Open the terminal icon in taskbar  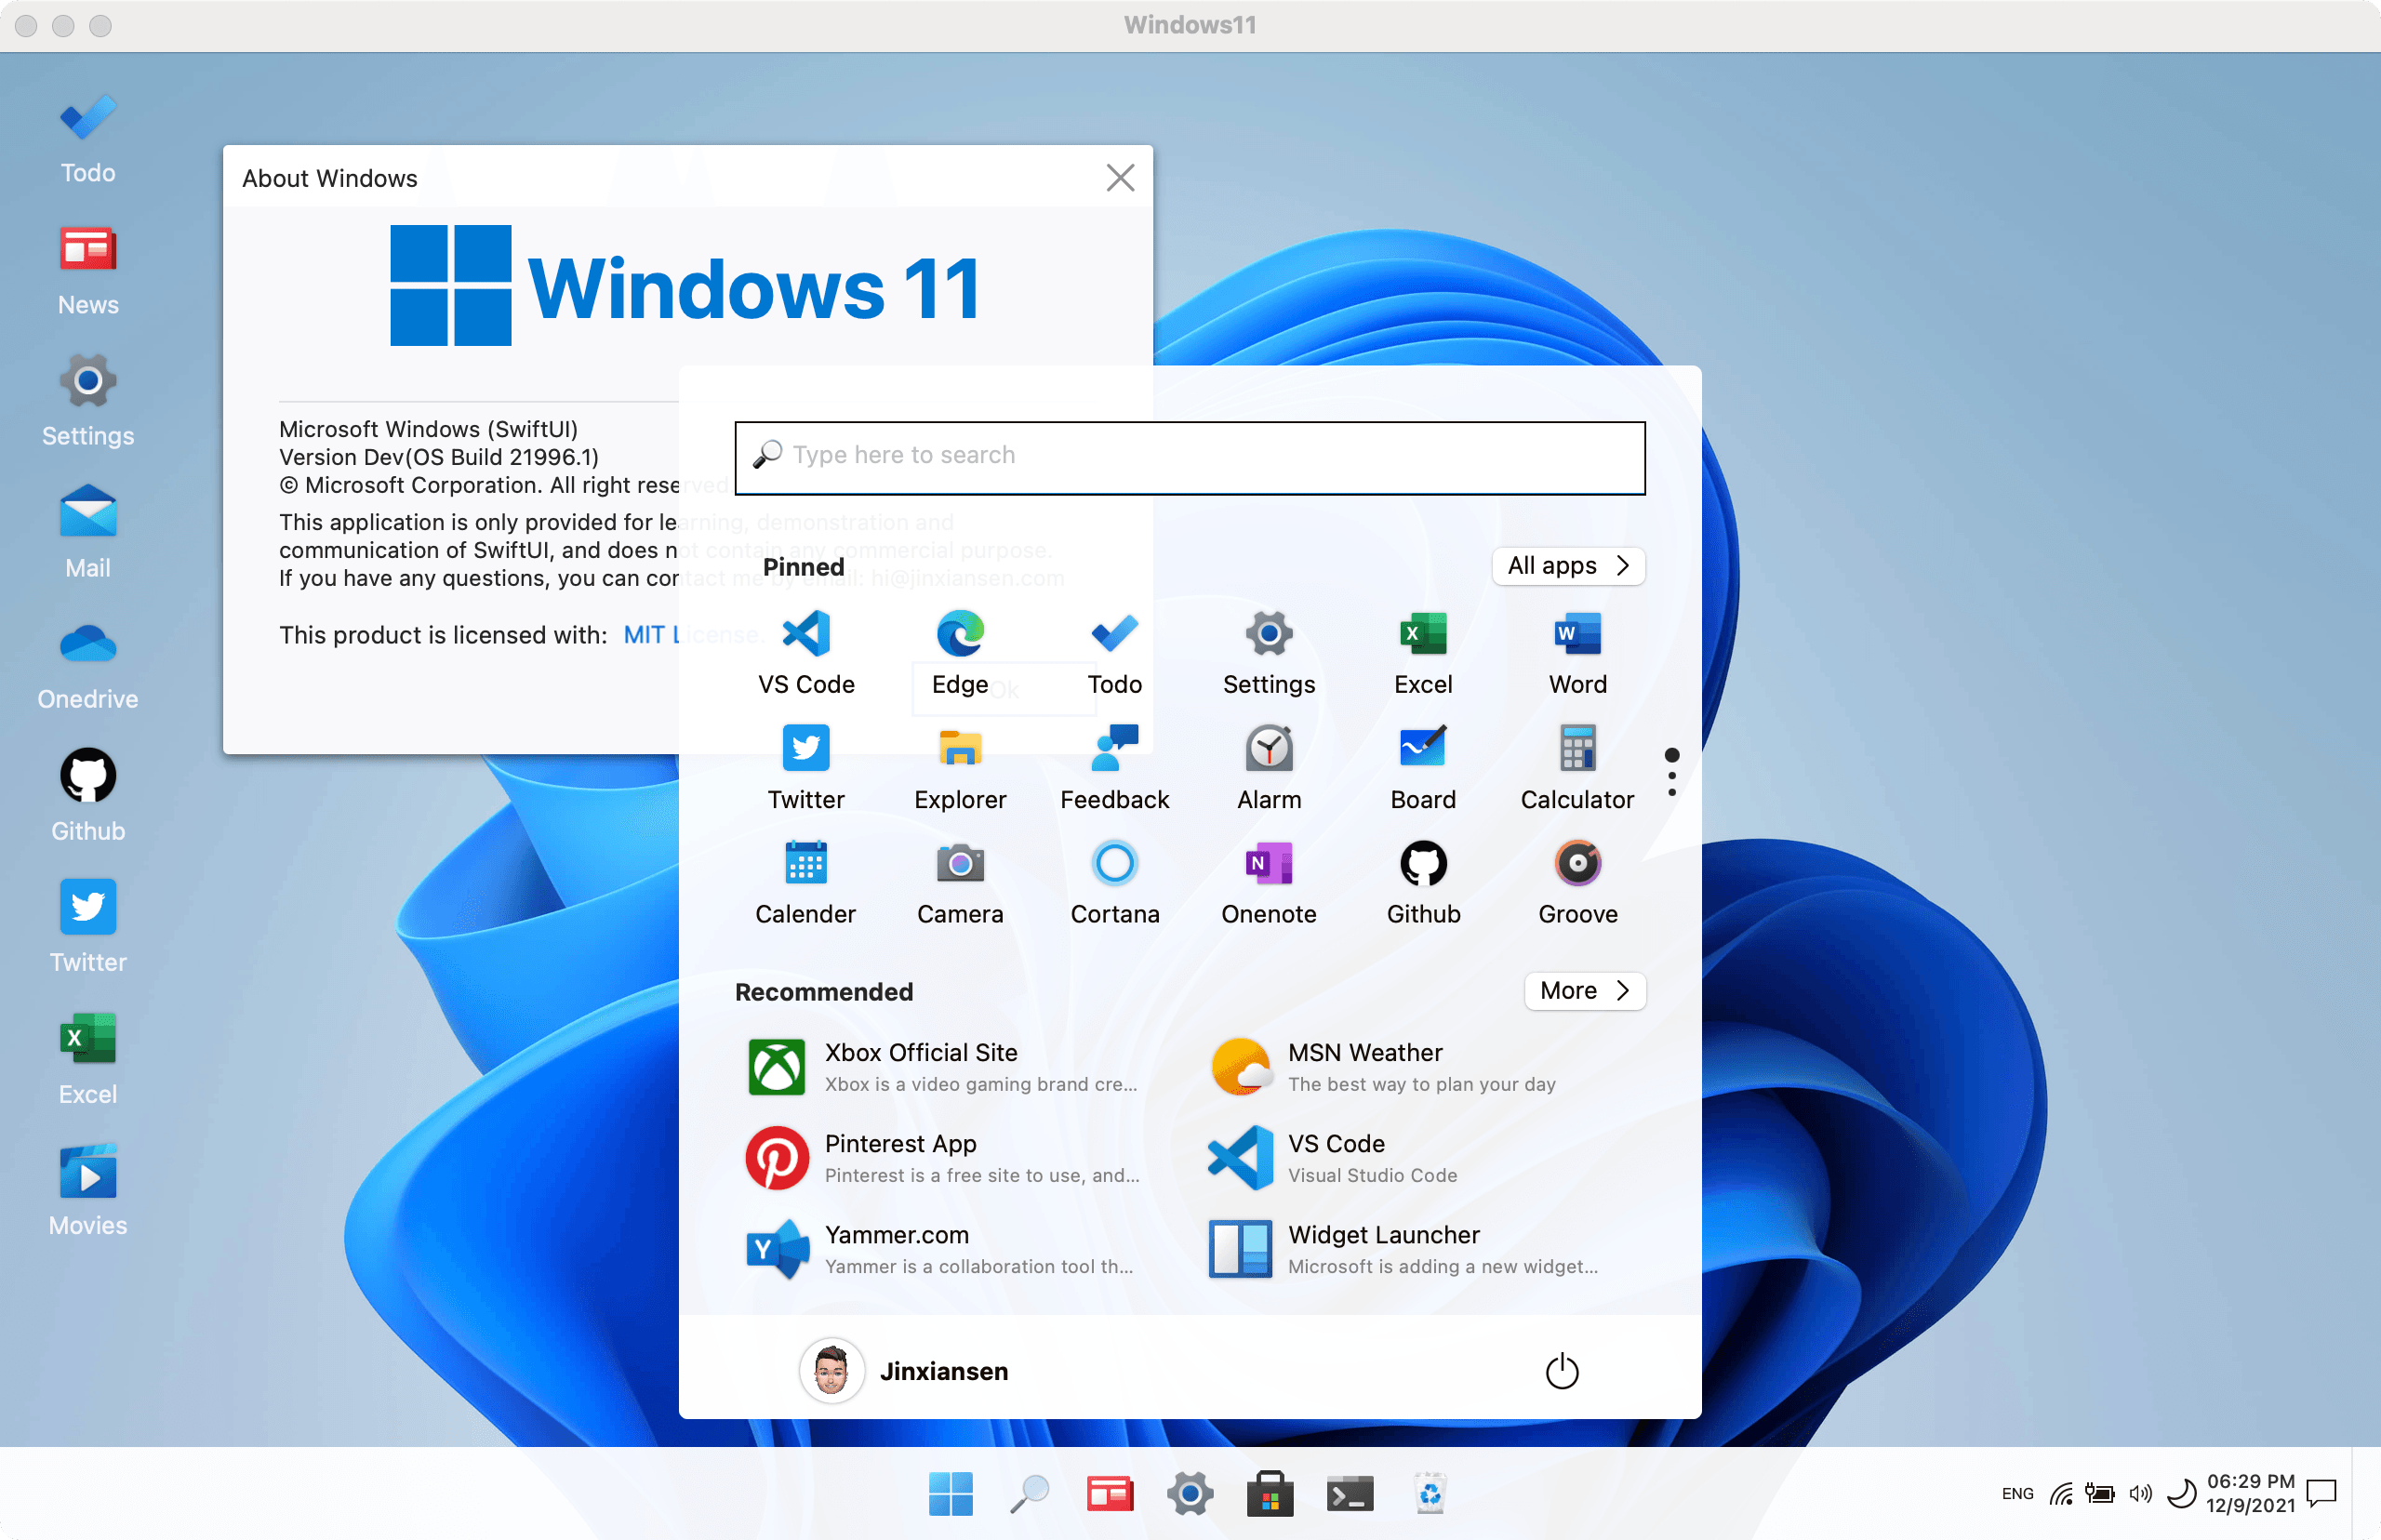coord(1349,1494)
